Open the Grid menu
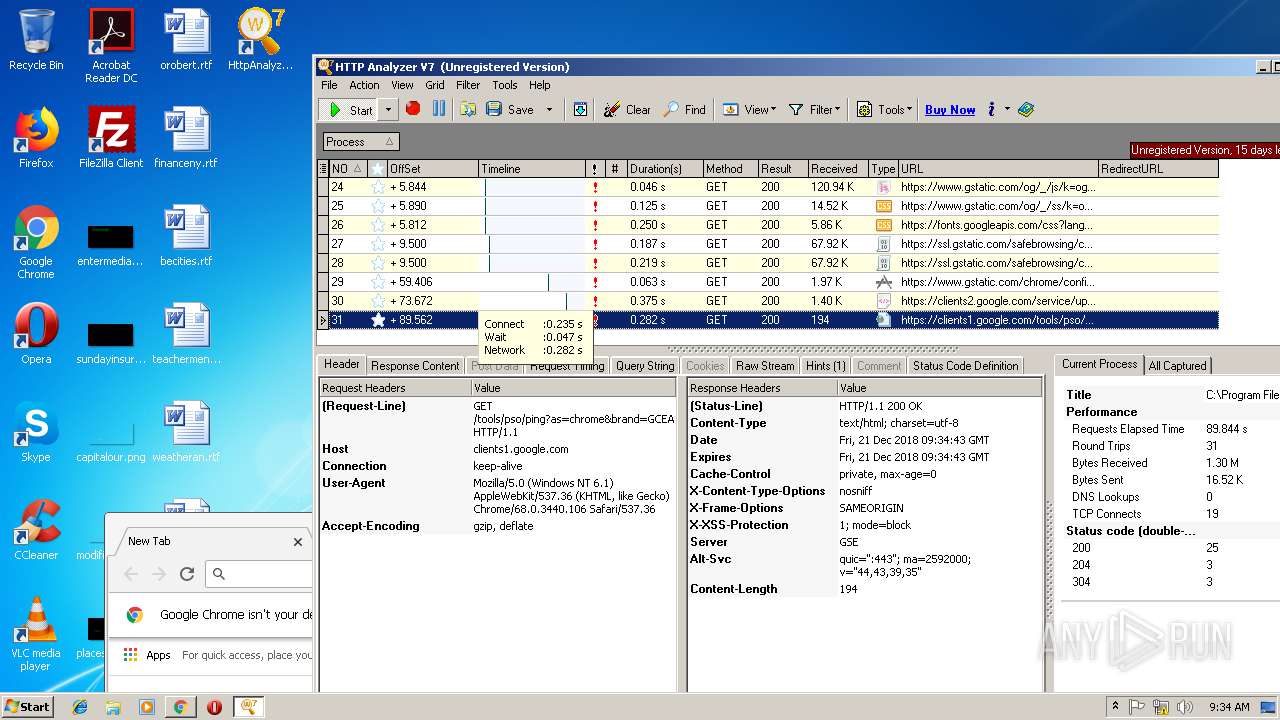This screenshot has height=720, width=1280. [x=435, y=85]
